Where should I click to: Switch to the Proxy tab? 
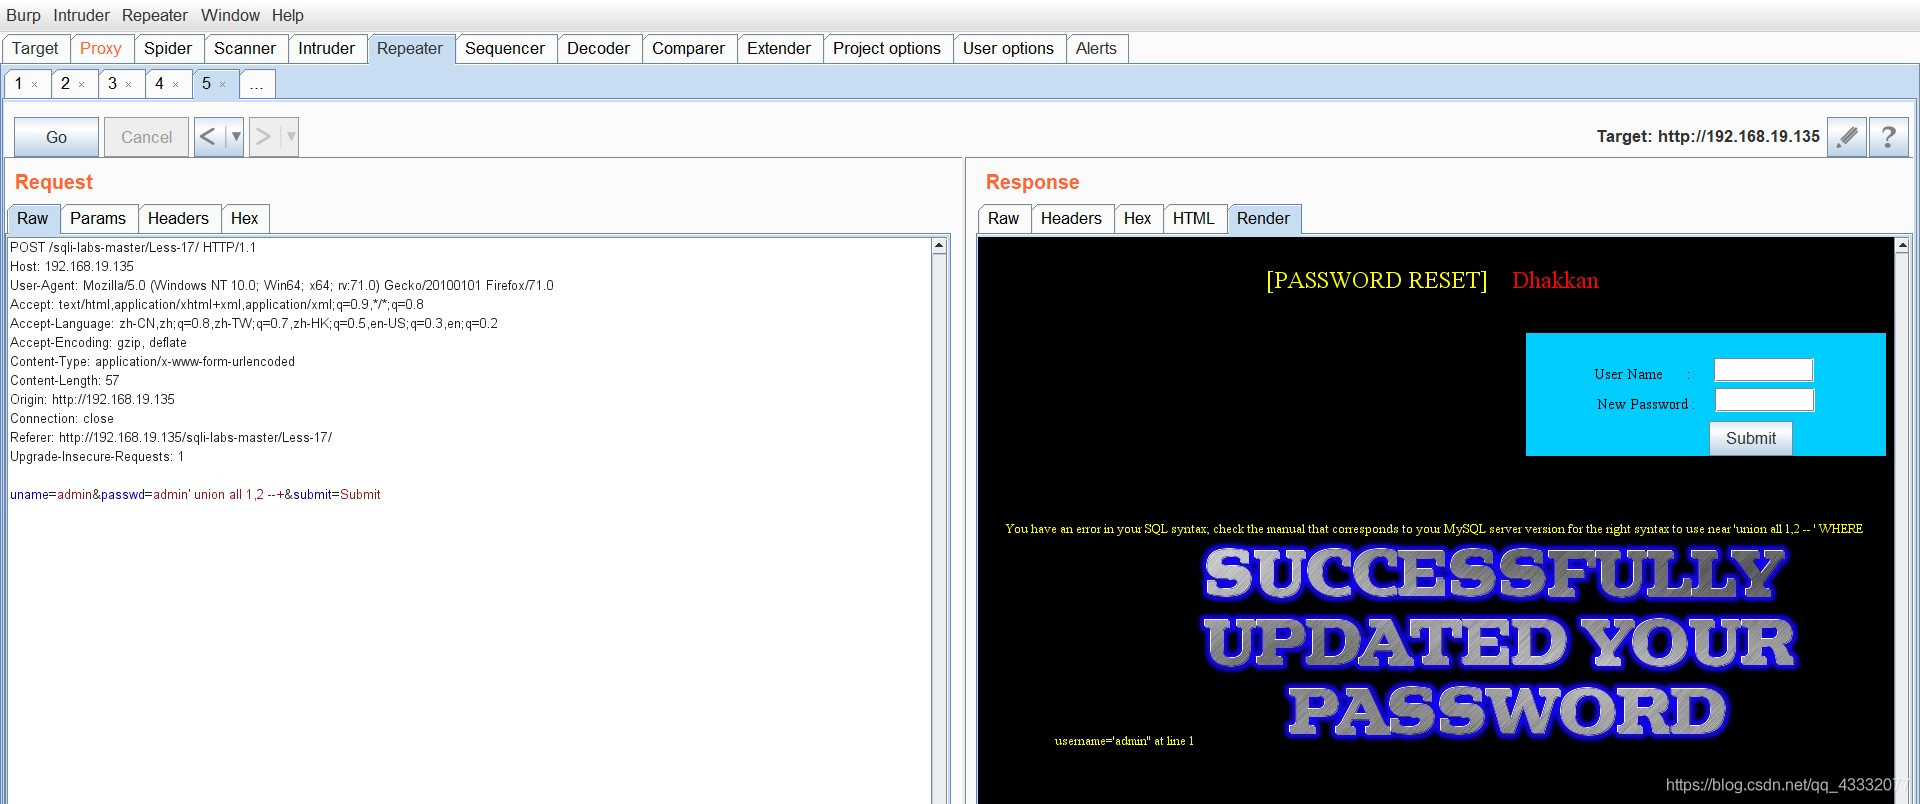[101, 48]
